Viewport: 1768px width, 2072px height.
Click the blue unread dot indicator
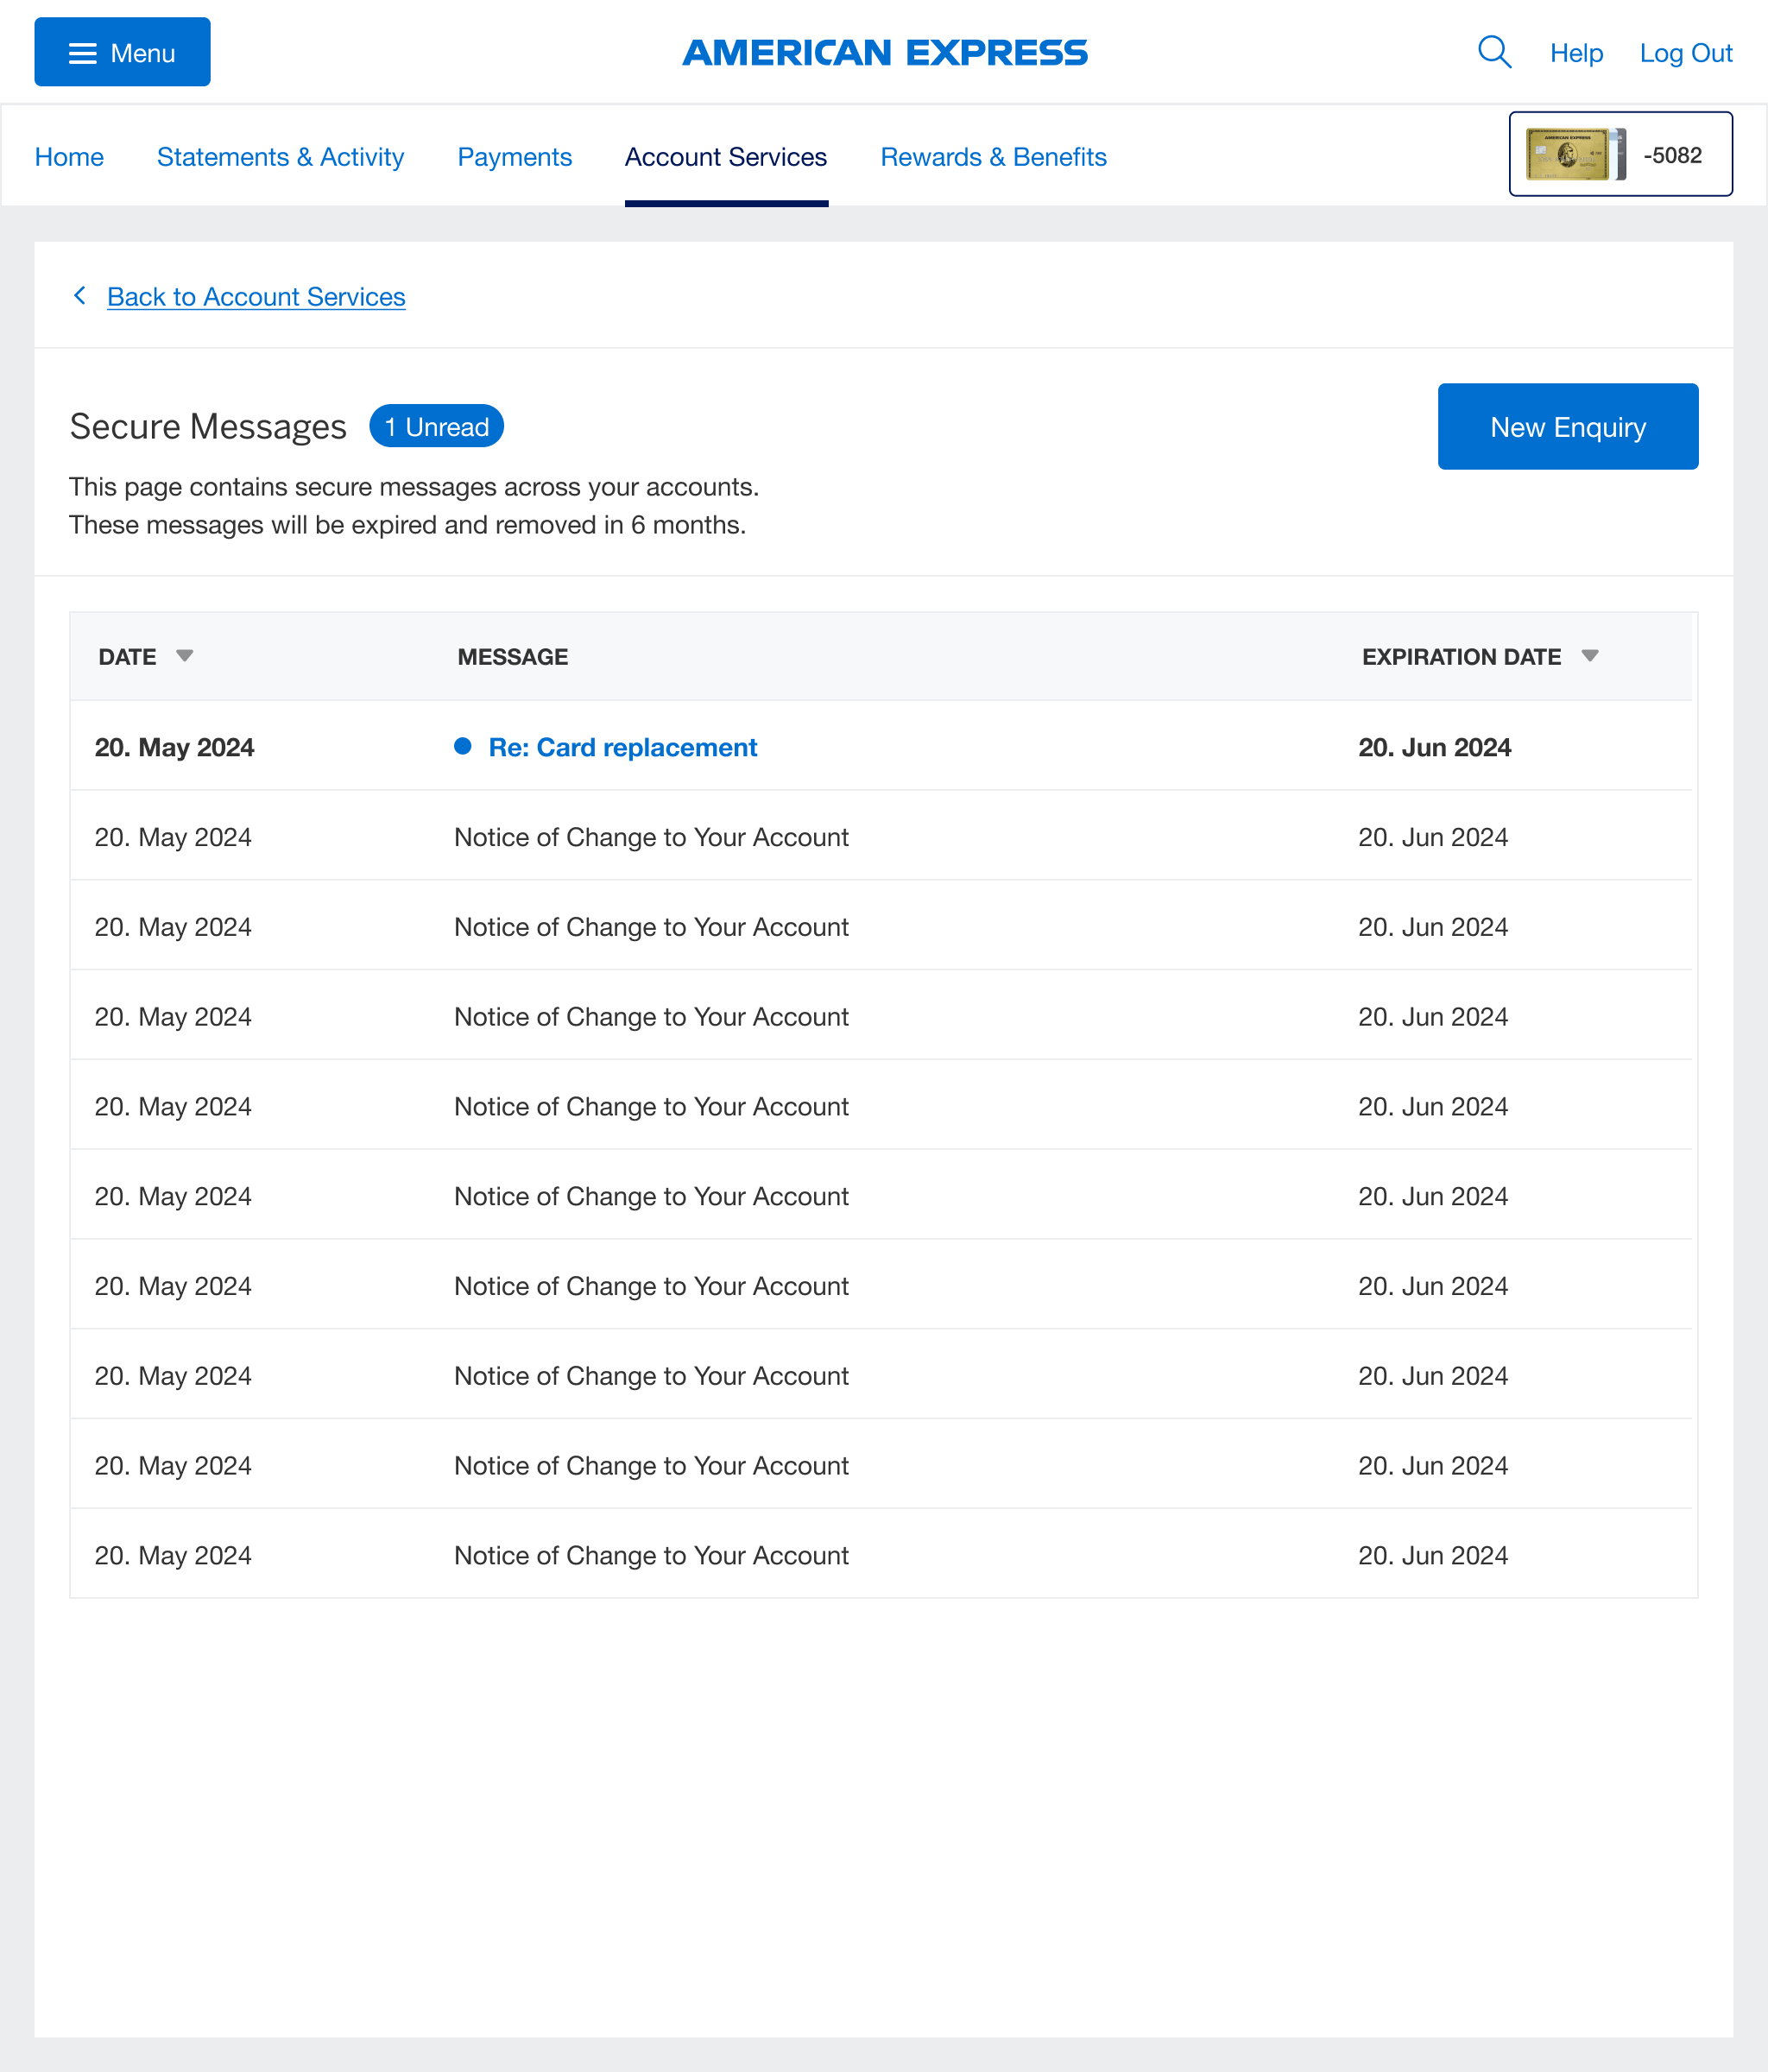click(x=463, y=746)
